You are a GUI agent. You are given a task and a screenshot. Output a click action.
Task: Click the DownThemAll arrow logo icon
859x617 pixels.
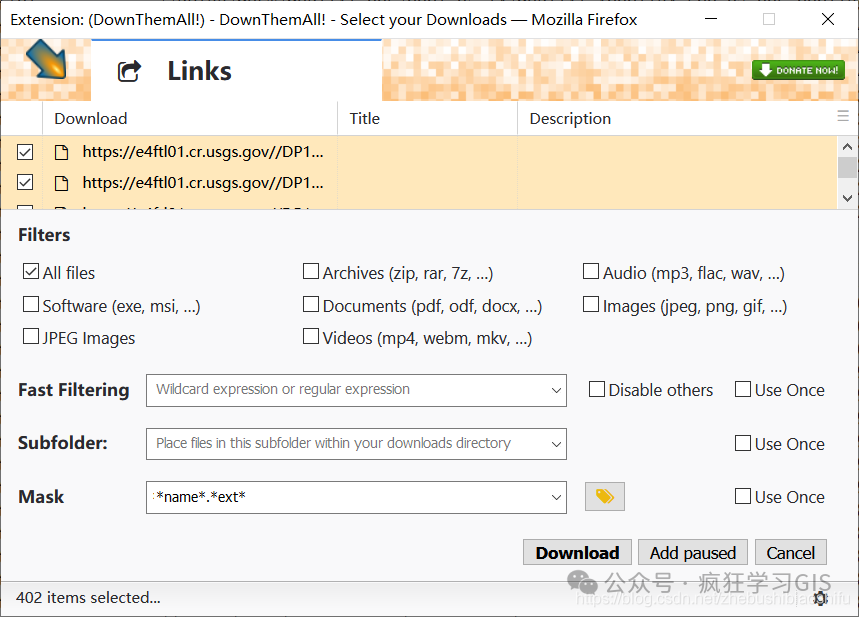[x=46, y=60]
